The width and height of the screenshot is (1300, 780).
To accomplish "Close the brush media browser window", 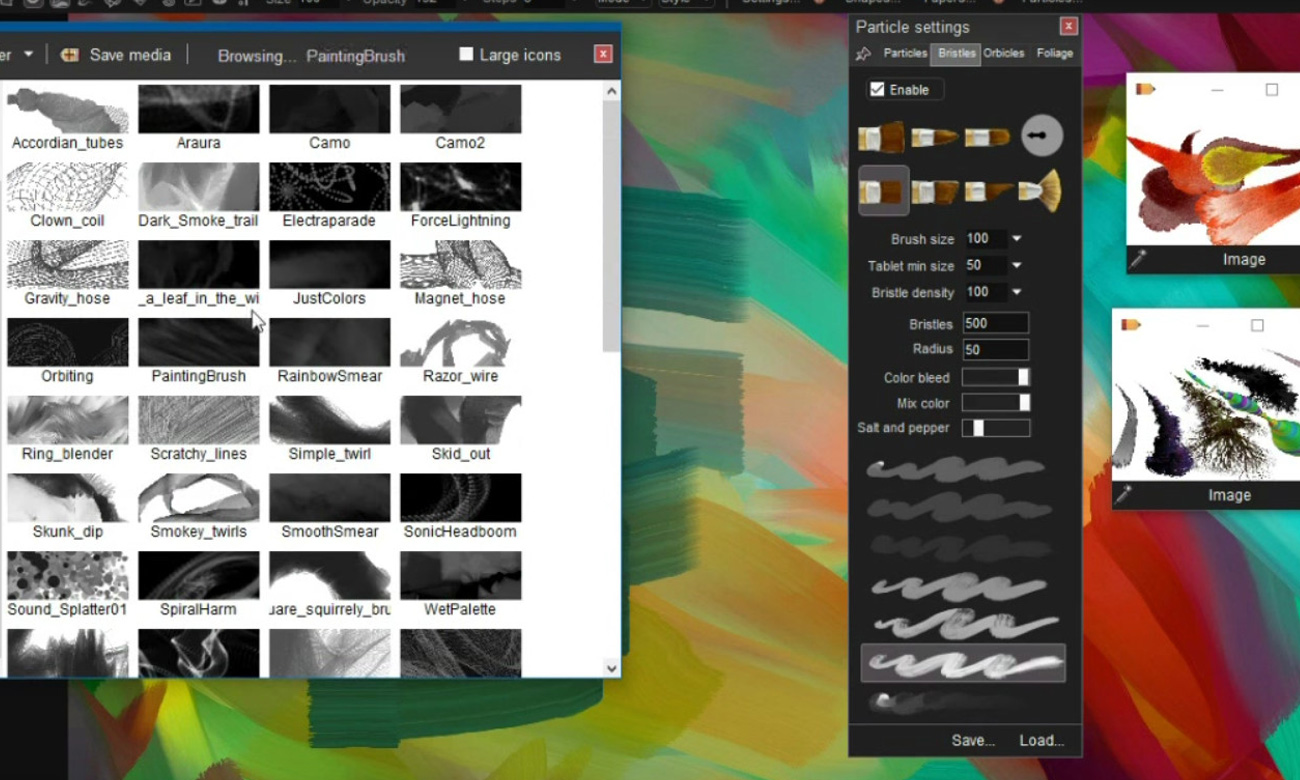I will tap(602, 54).
